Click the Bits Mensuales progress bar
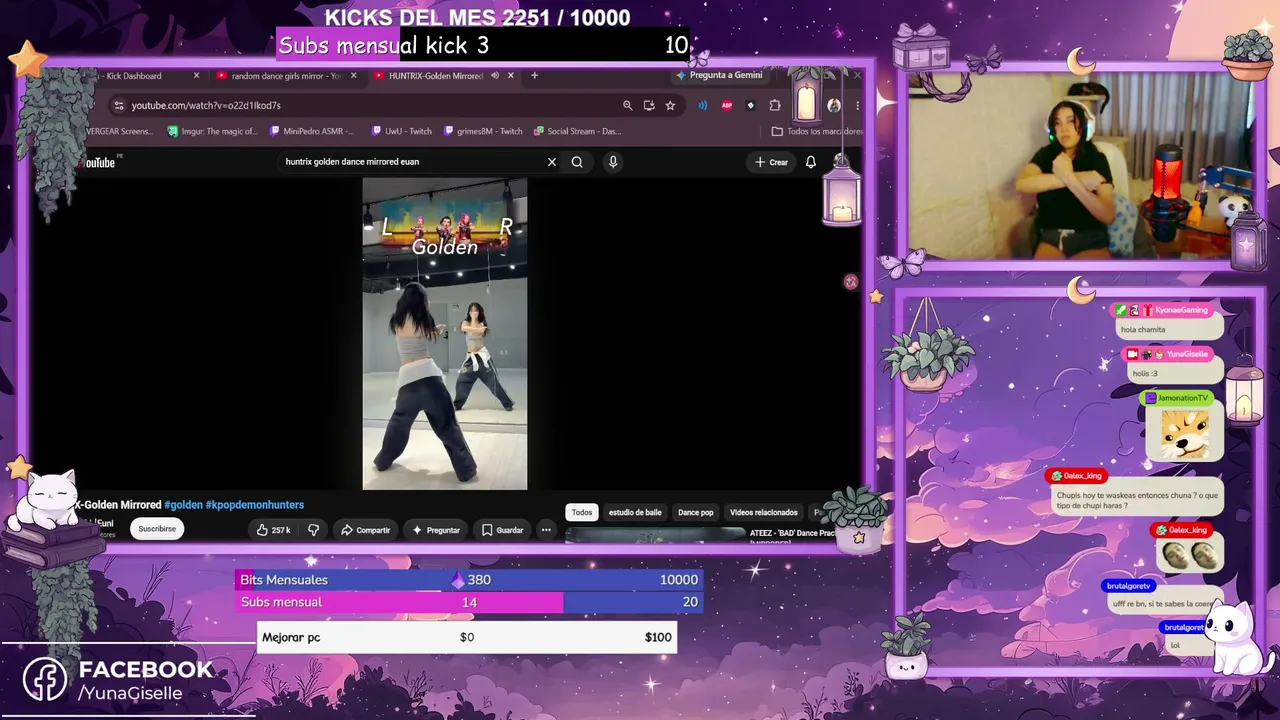Viewport: 1280px width, 720px height. point(469,580)
